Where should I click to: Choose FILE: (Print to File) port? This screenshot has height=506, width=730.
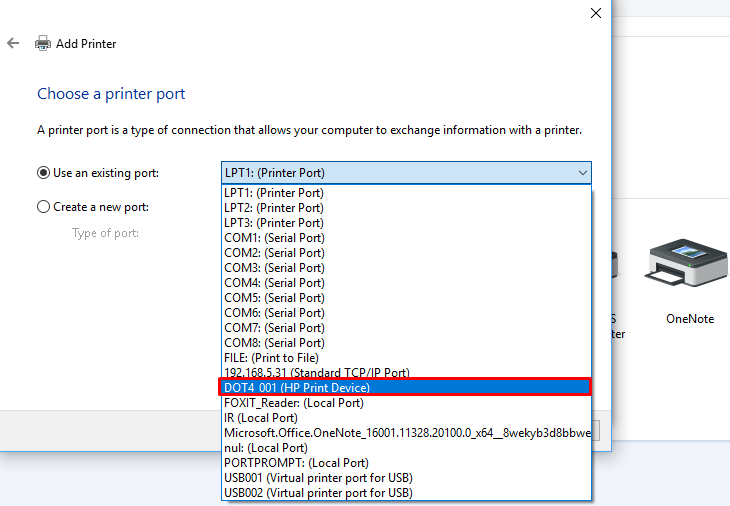point(272,358)
